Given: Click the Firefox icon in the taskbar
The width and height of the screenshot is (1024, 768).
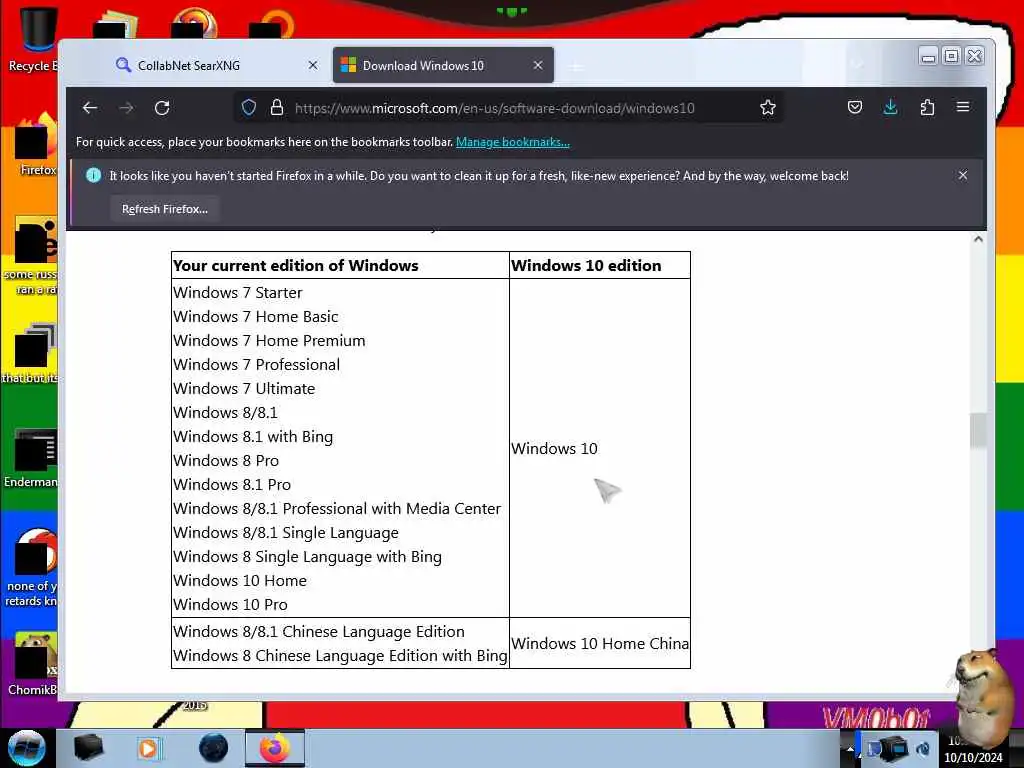Looking at the screenshot, I should pyautogui.click(x=275, y=748).
